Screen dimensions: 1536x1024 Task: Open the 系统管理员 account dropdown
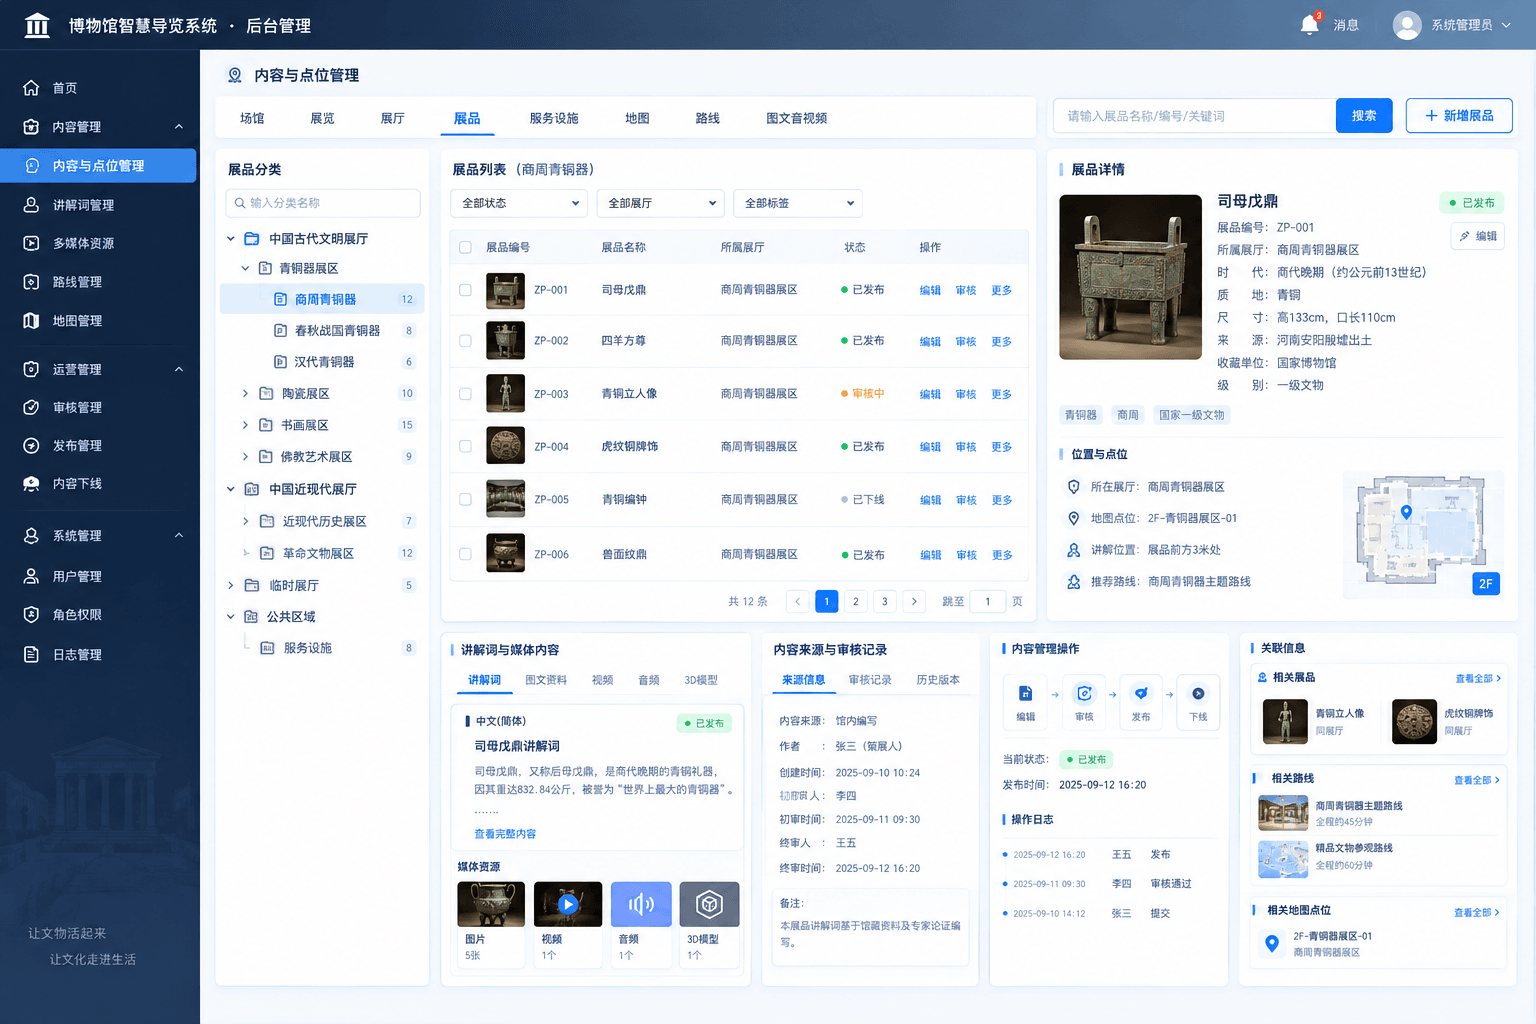click(1452, 25)
